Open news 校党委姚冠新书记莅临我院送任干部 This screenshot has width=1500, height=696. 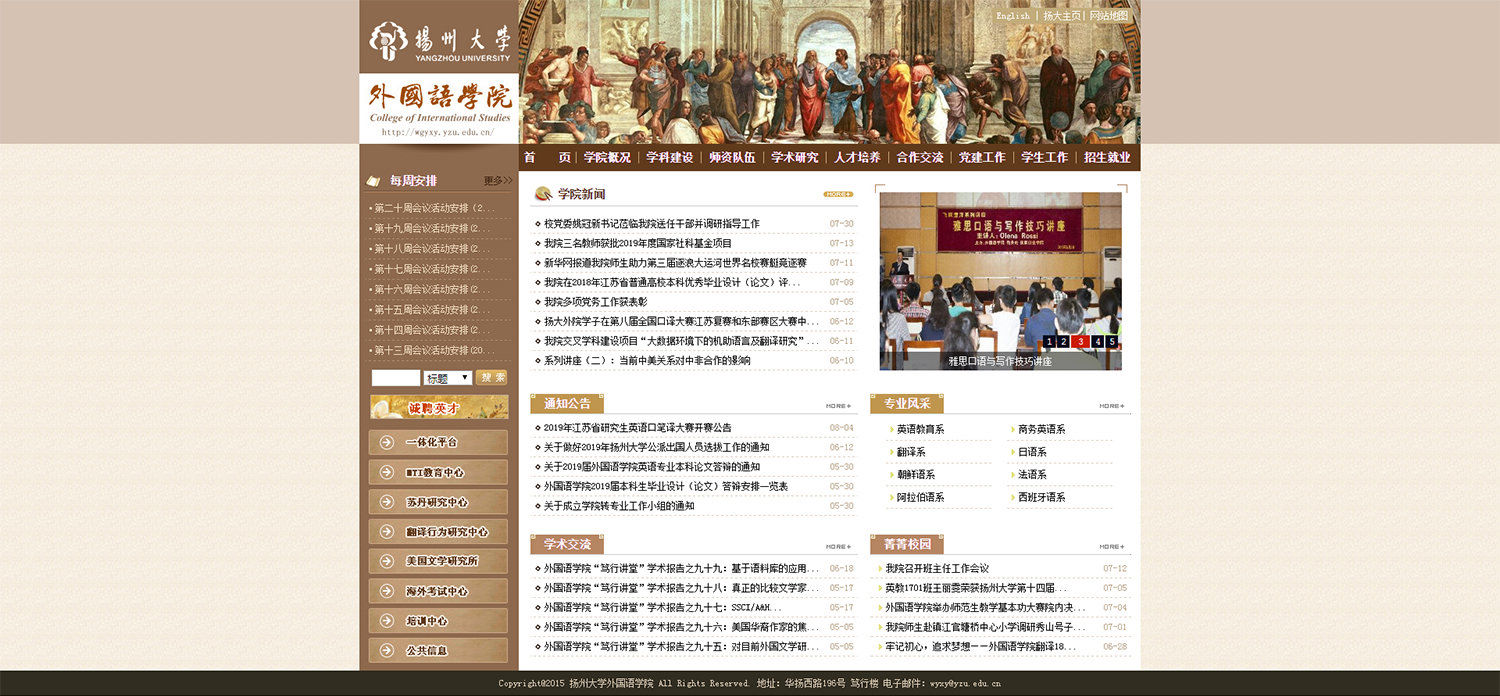coord(652,224)
